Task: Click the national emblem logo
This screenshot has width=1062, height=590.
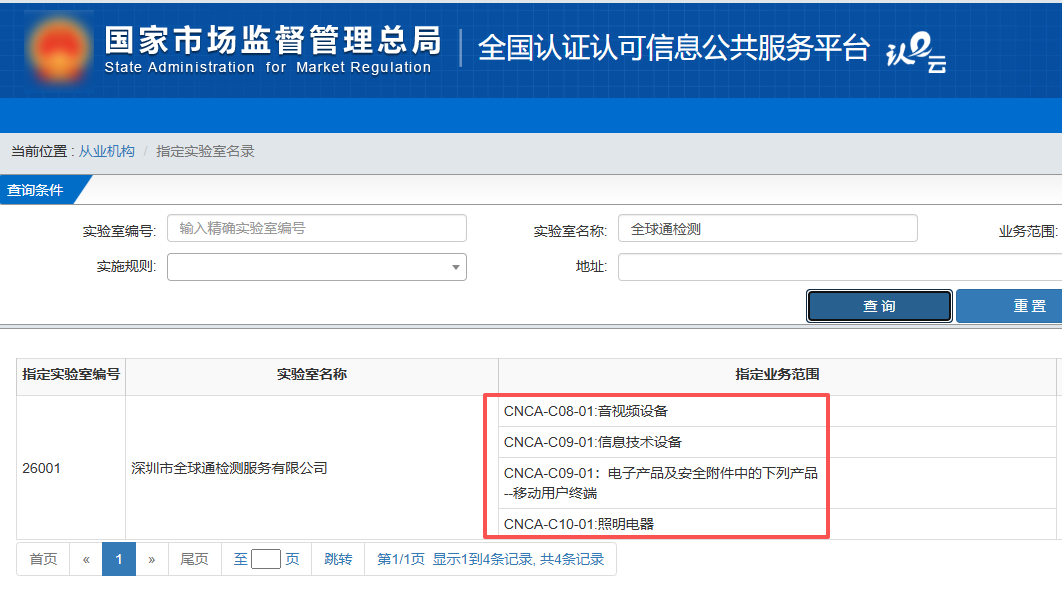Action: [x=58, y=49]
